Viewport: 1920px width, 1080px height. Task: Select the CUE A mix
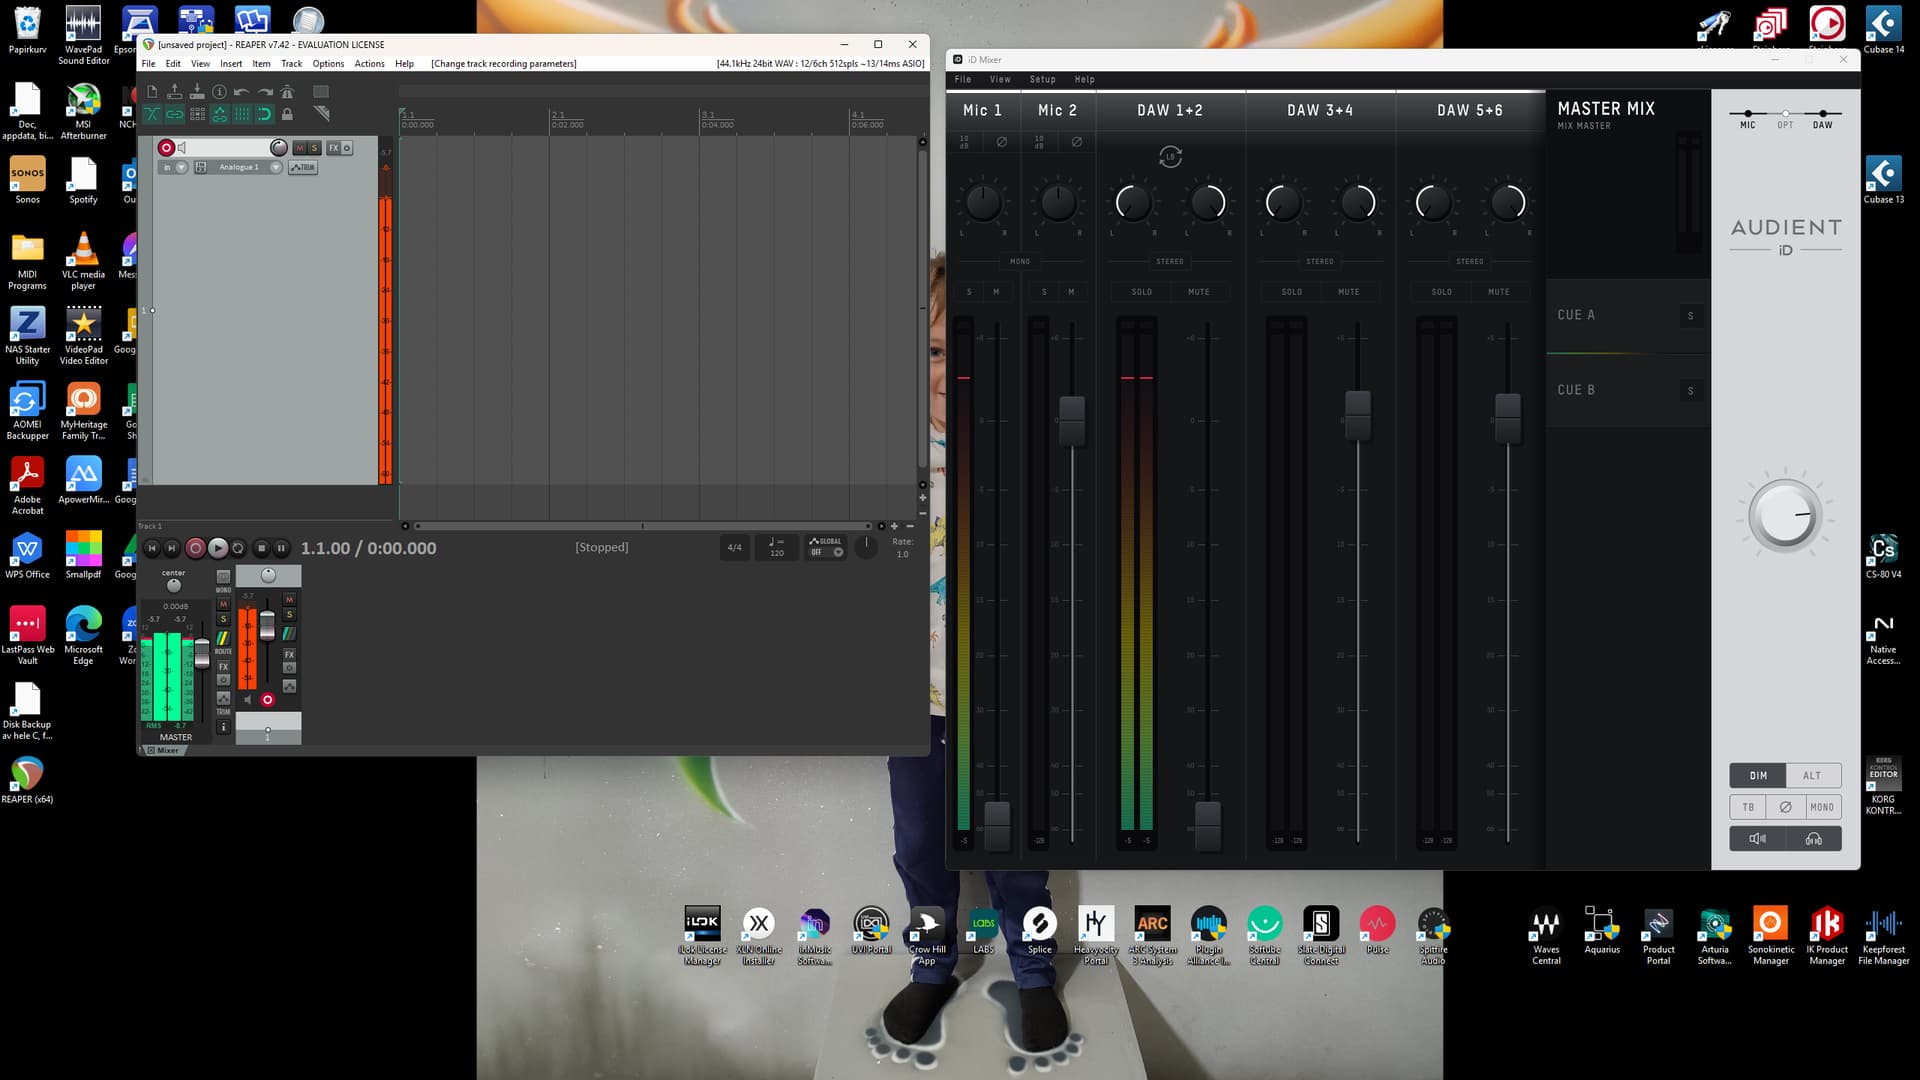pos(1576,315)
